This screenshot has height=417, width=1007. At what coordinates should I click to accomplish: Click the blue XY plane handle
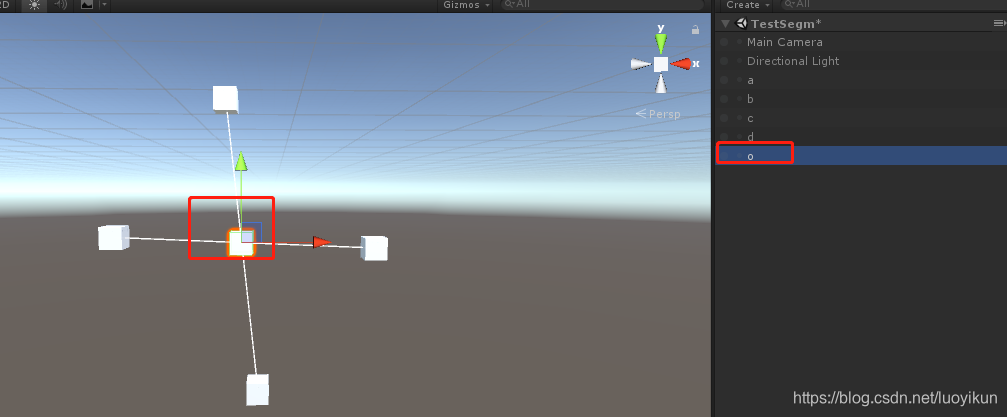coord(251,233)
